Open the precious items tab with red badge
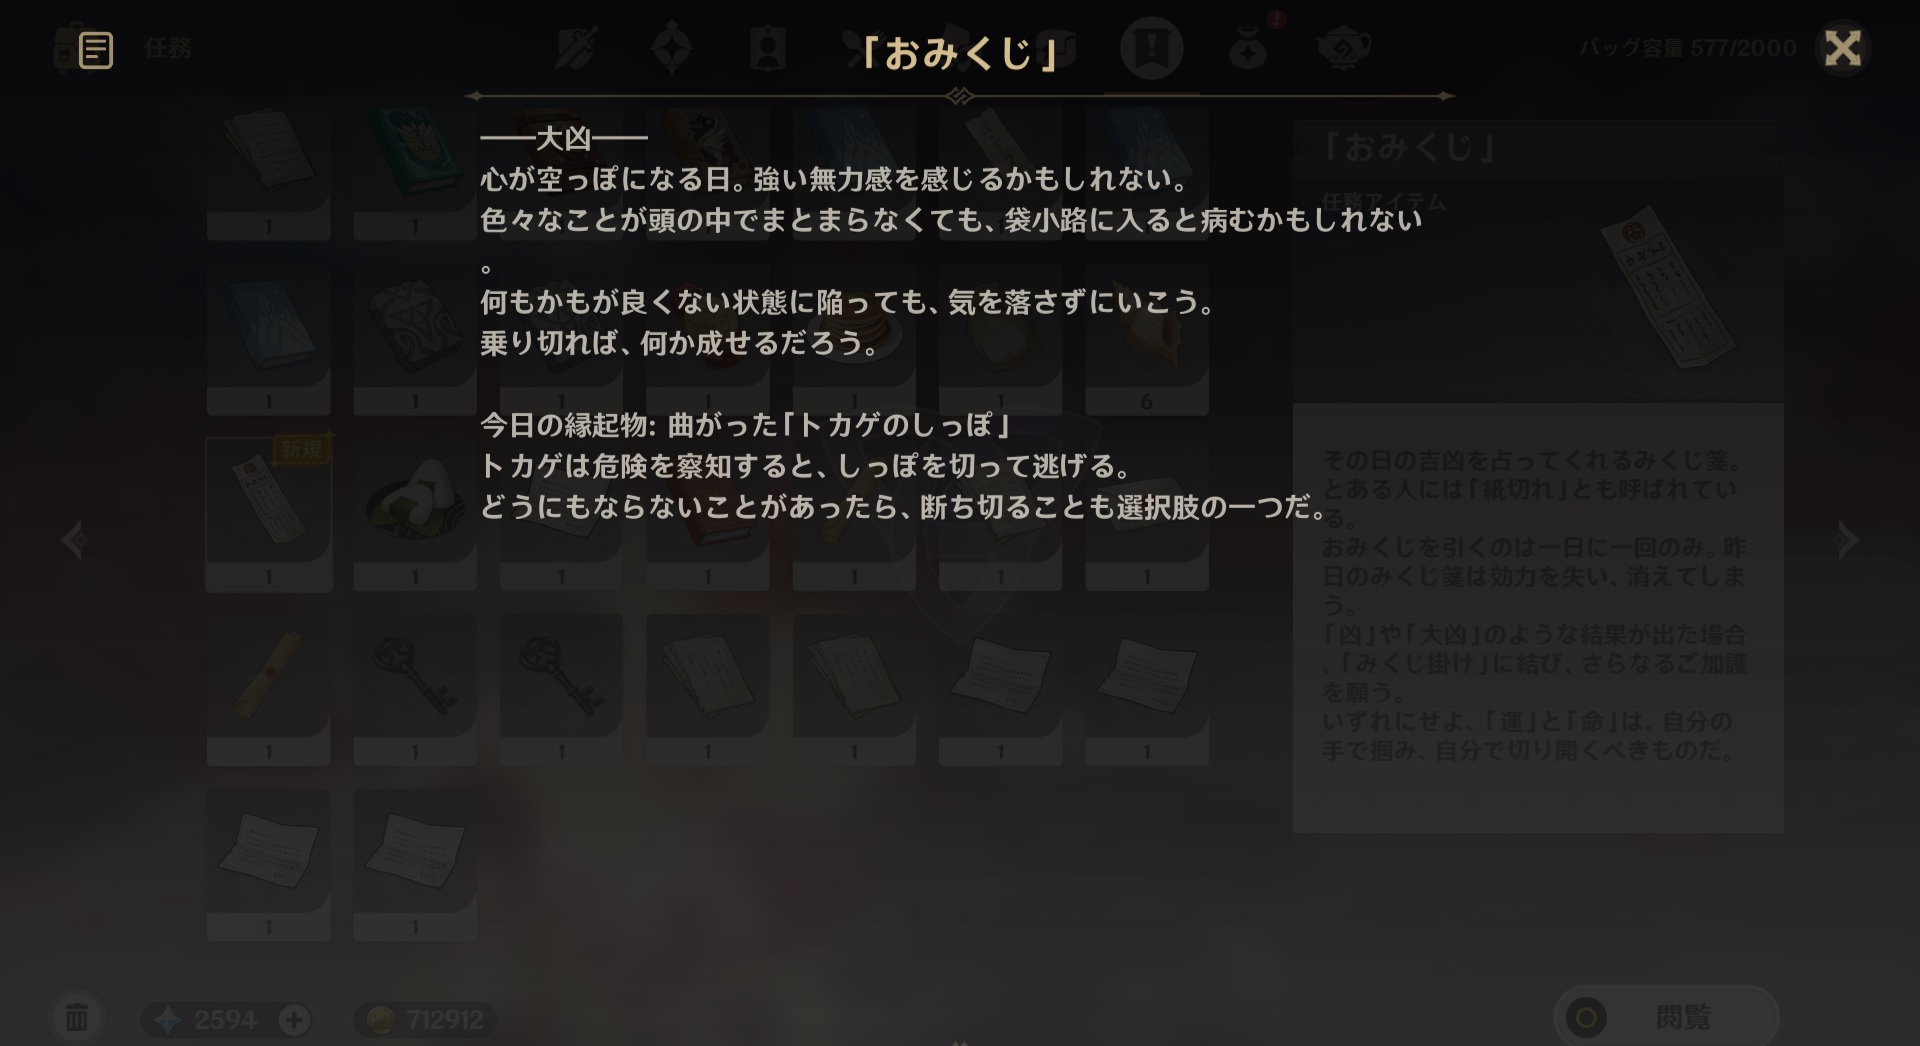 pos(1248,46)
